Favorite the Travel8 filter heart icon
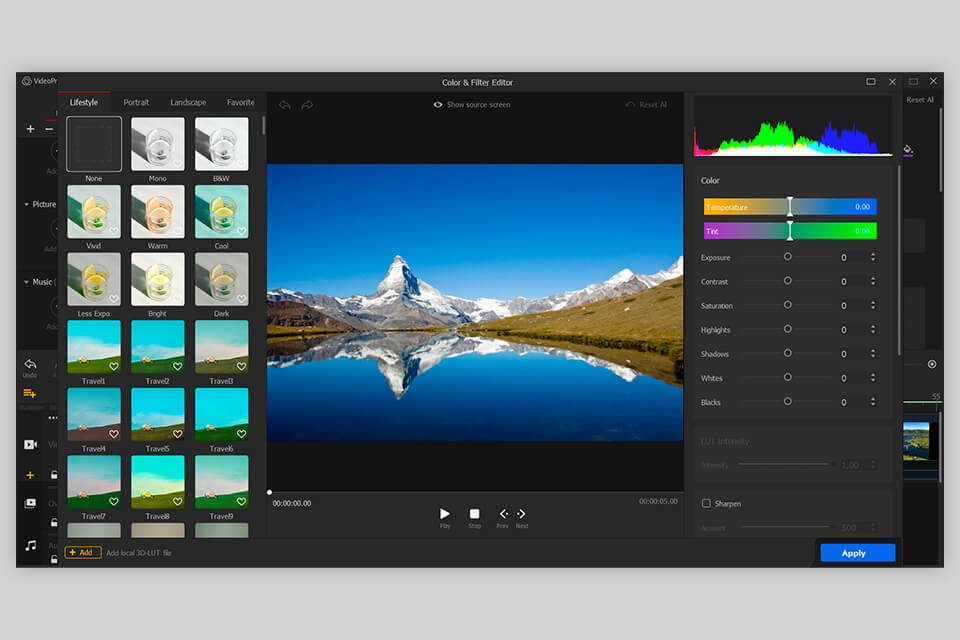This screenshot has height=640, width=960. pyautogui.click(x=178, y=501)
